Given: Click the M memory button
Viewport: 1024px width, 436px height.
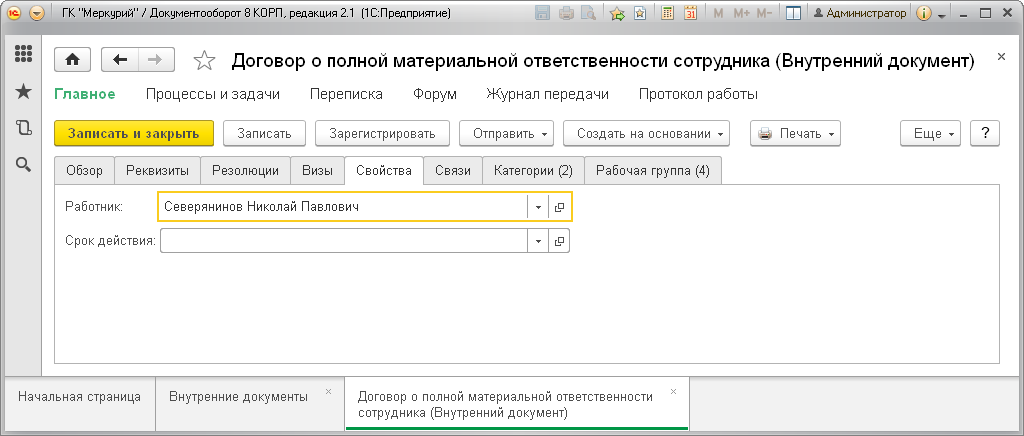Looking at the screenshot, I should pos(718,13).
